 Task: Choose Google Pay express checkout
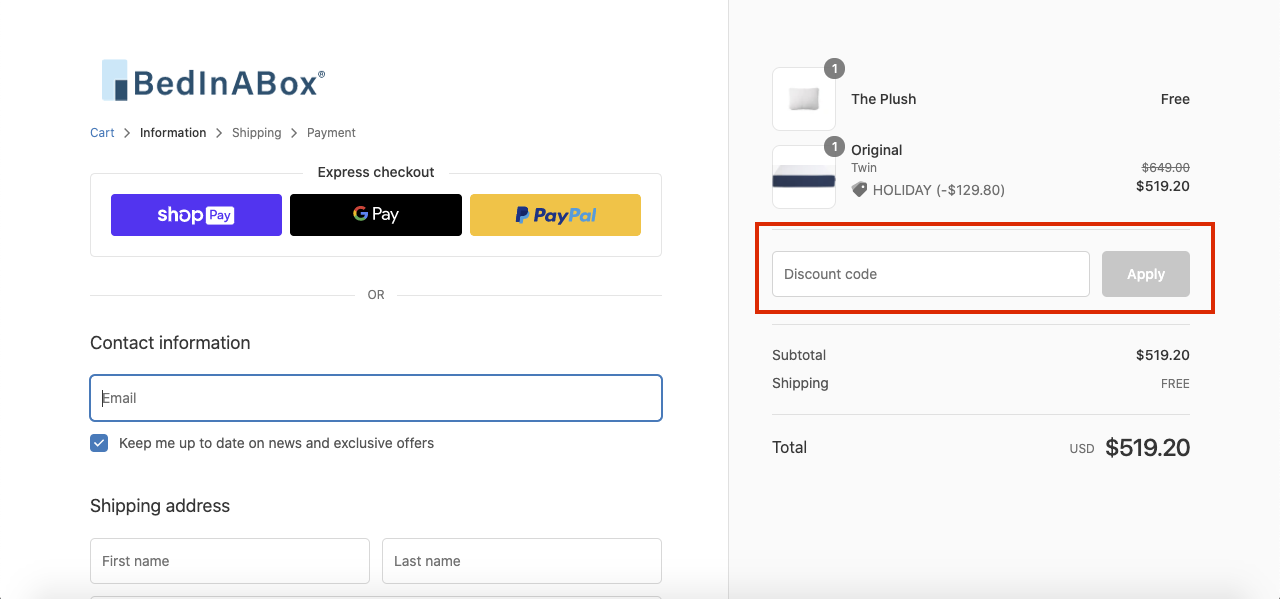376,215
